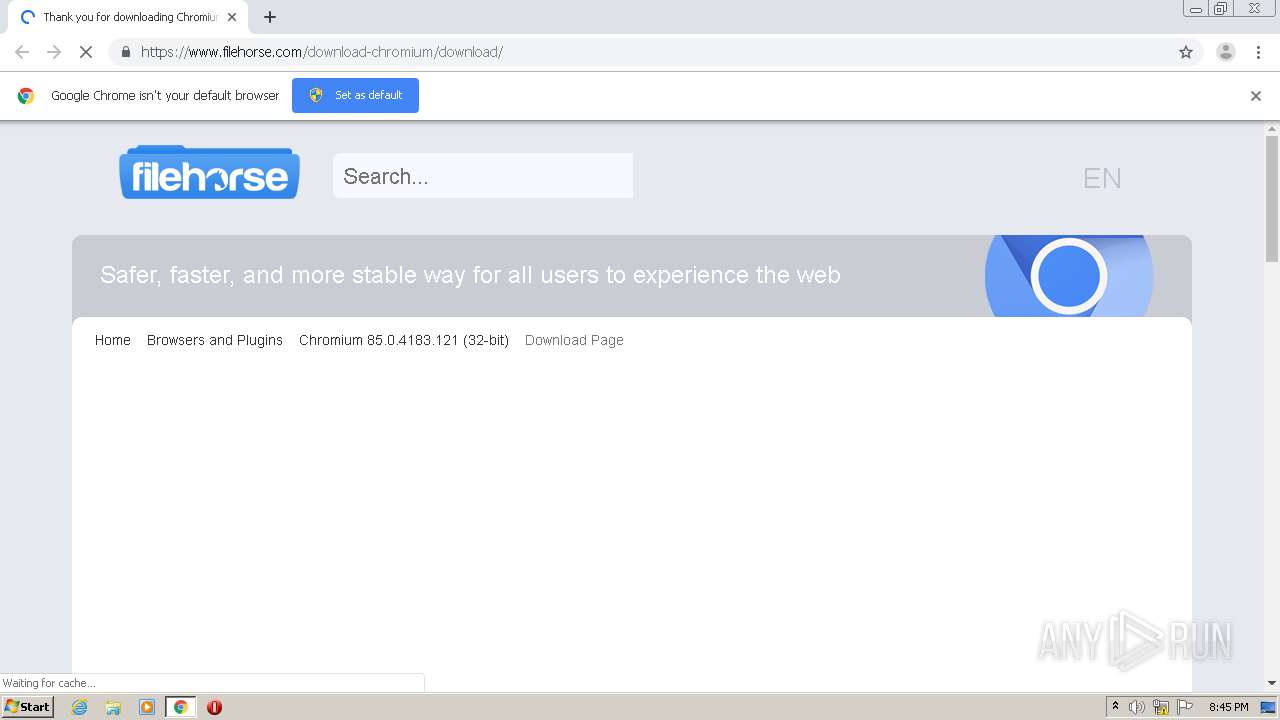Click the Chromium logo banner image
Viewport: 1280px width, 720px height.
(x=1069, y=276)
